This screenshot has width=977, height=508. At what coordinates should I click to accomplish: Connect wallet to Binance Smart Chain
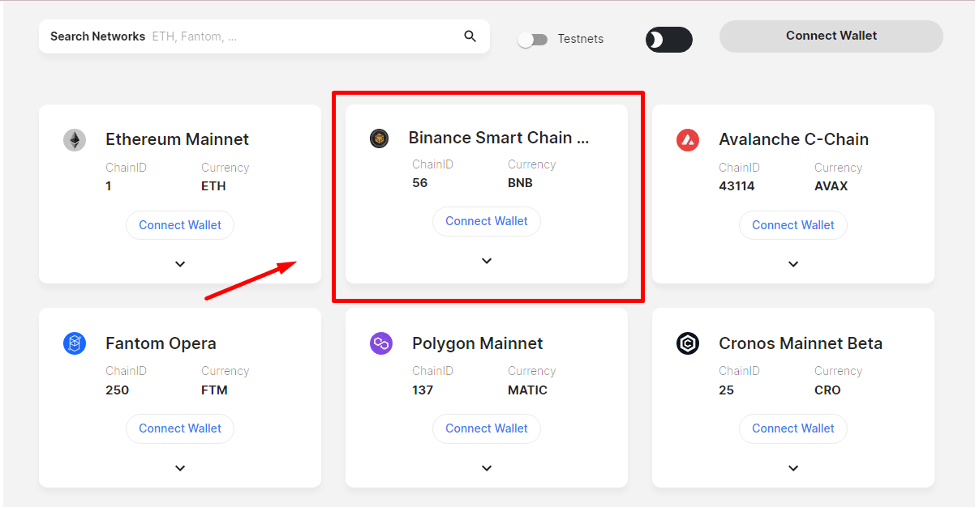(487, 221)
